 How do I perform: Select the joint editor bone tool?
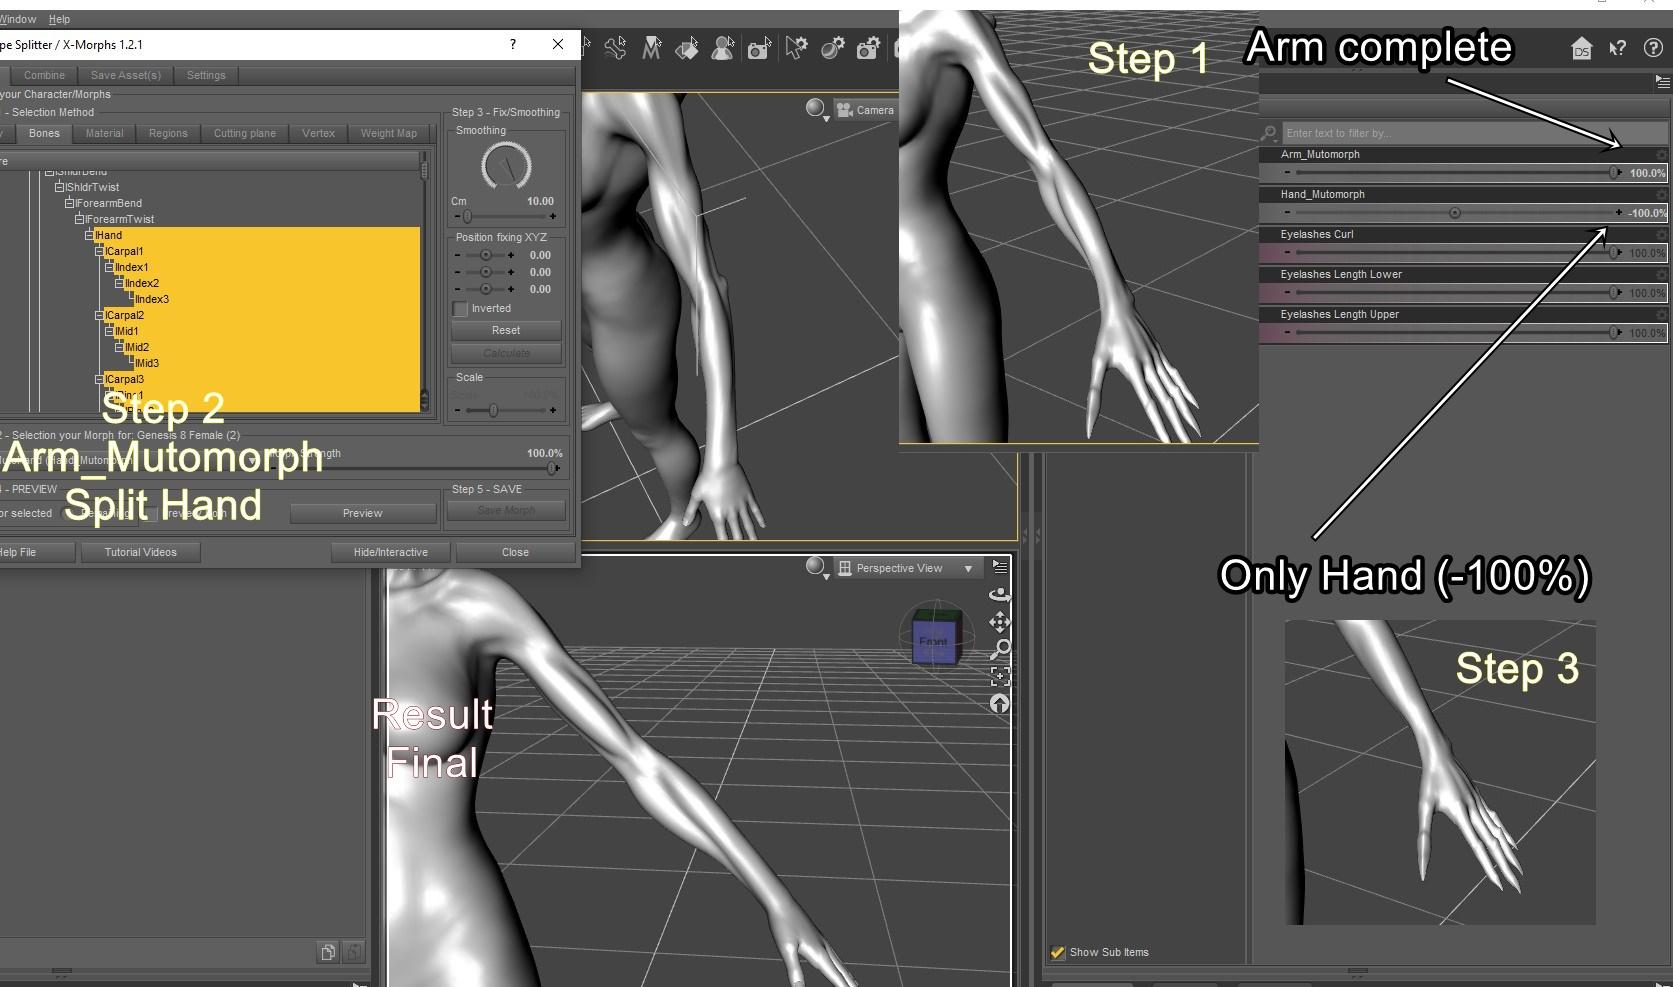point(615,48)
